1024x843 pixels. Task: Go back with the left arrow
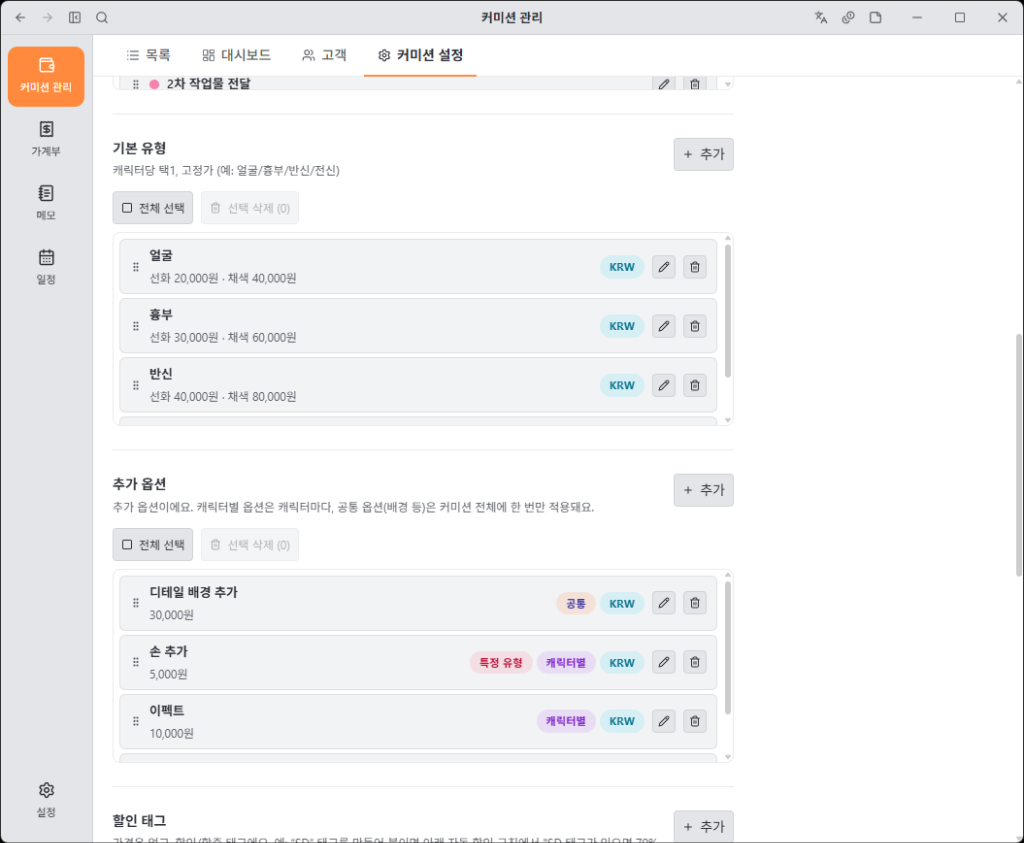coord(20,18)
